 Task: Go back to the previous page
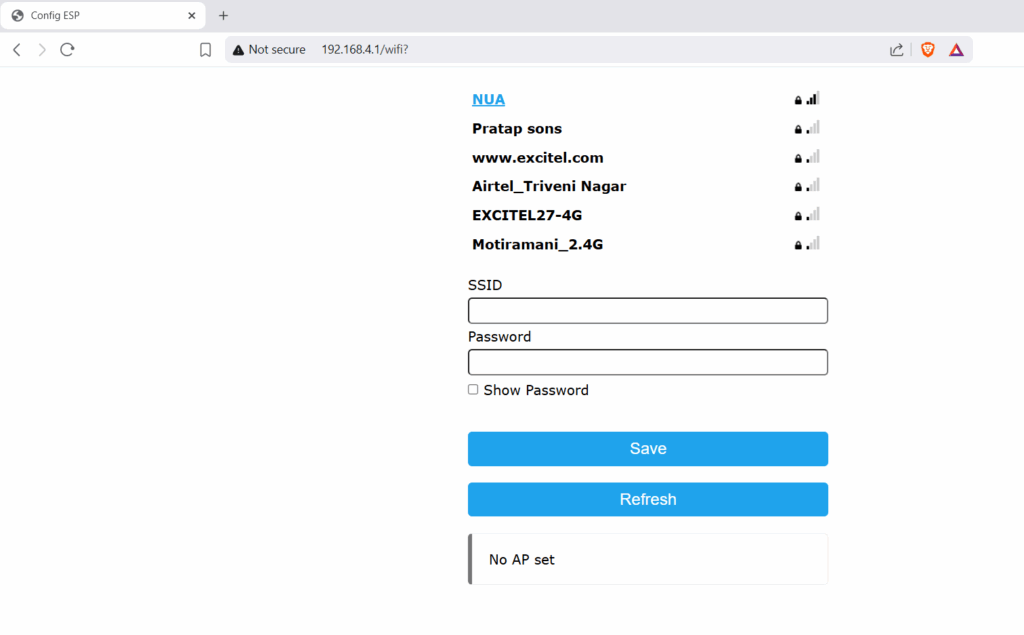17,50
